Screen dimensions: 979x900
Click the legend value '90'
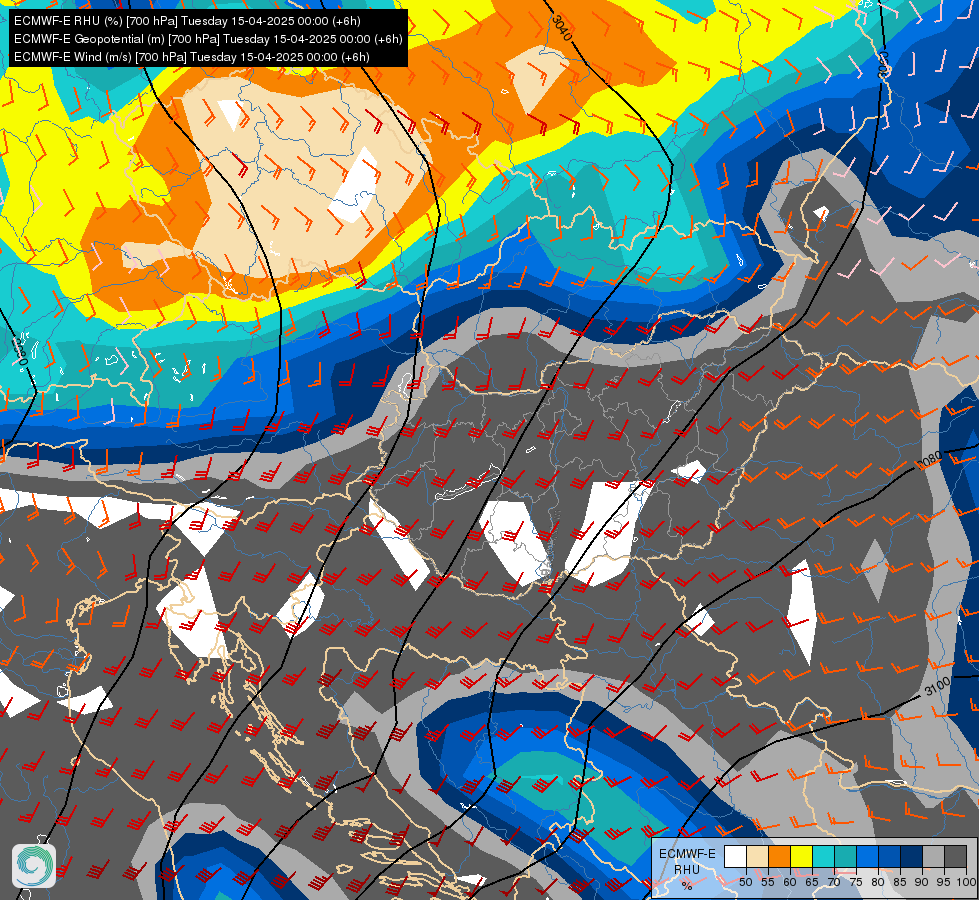(x=922, y=882)
